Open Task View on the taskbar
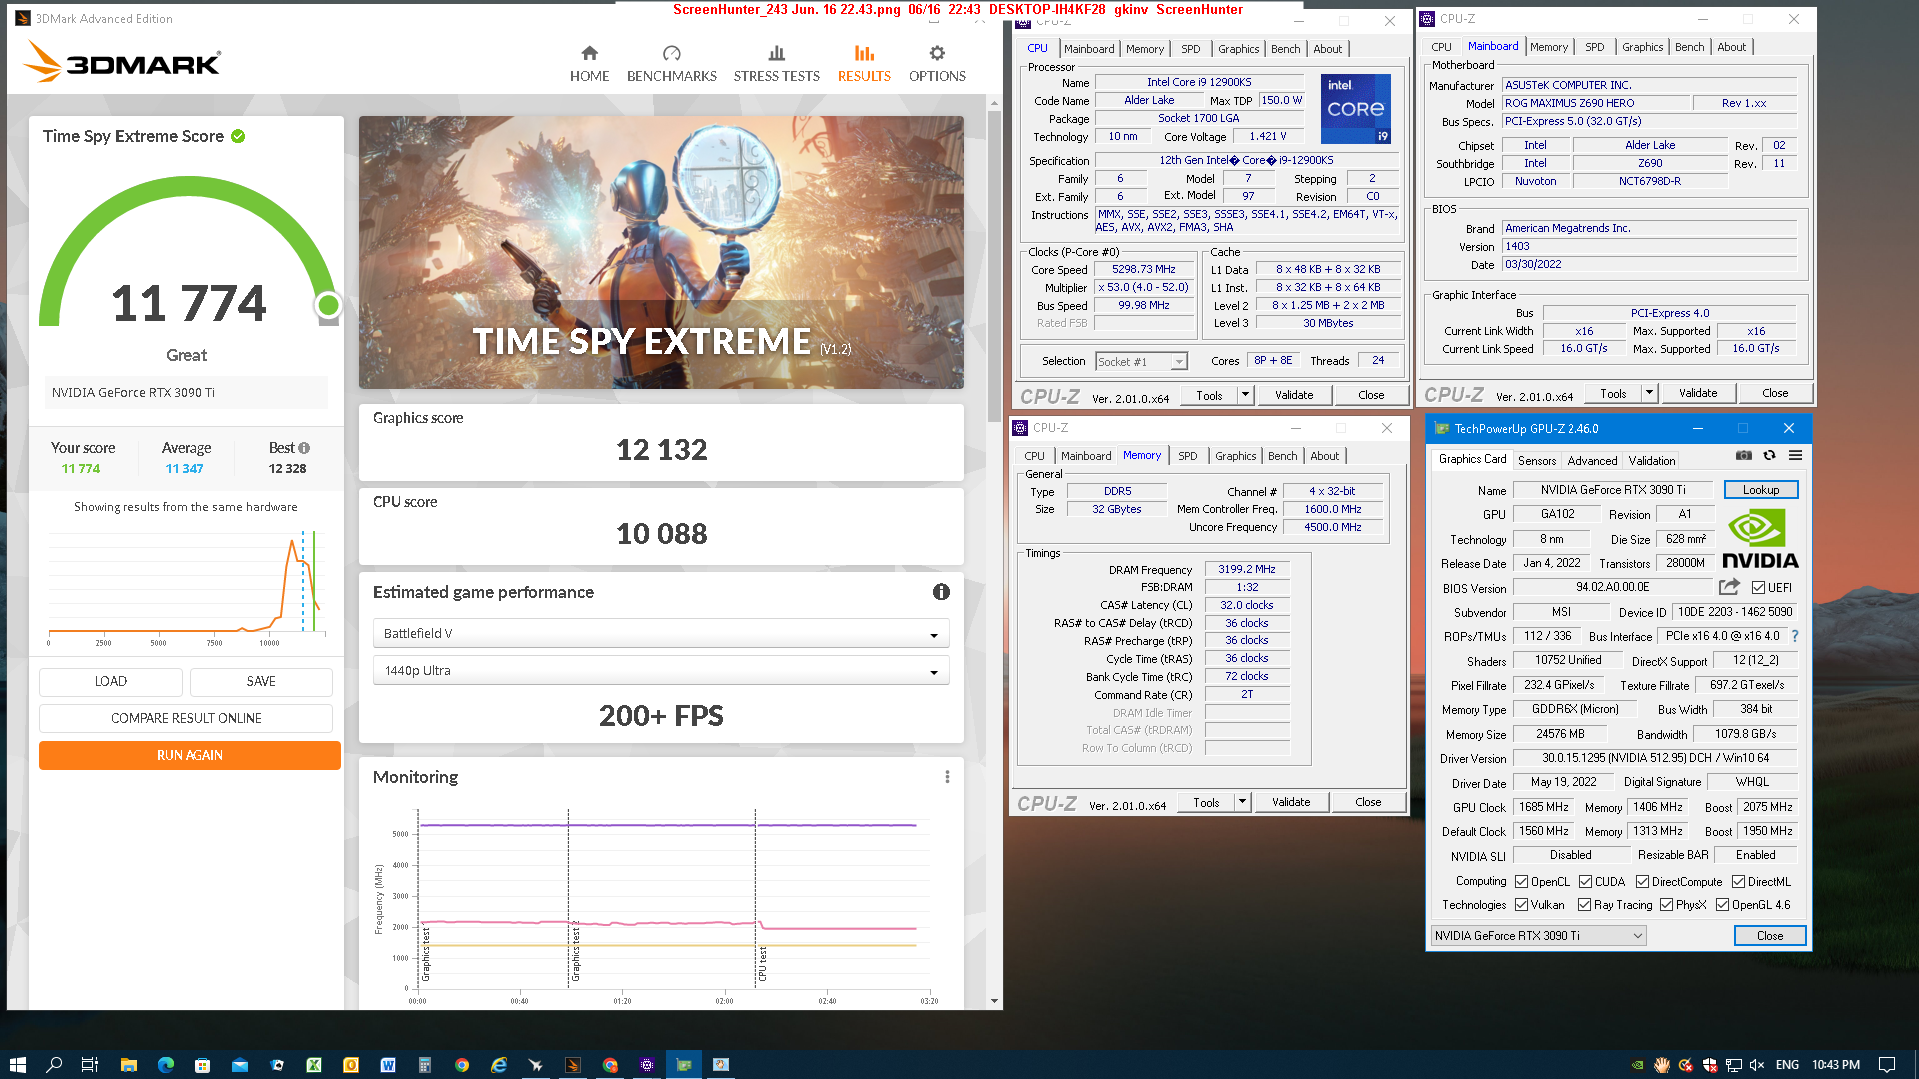Screen dimensions: 1919x1079 coord(90,1064)
